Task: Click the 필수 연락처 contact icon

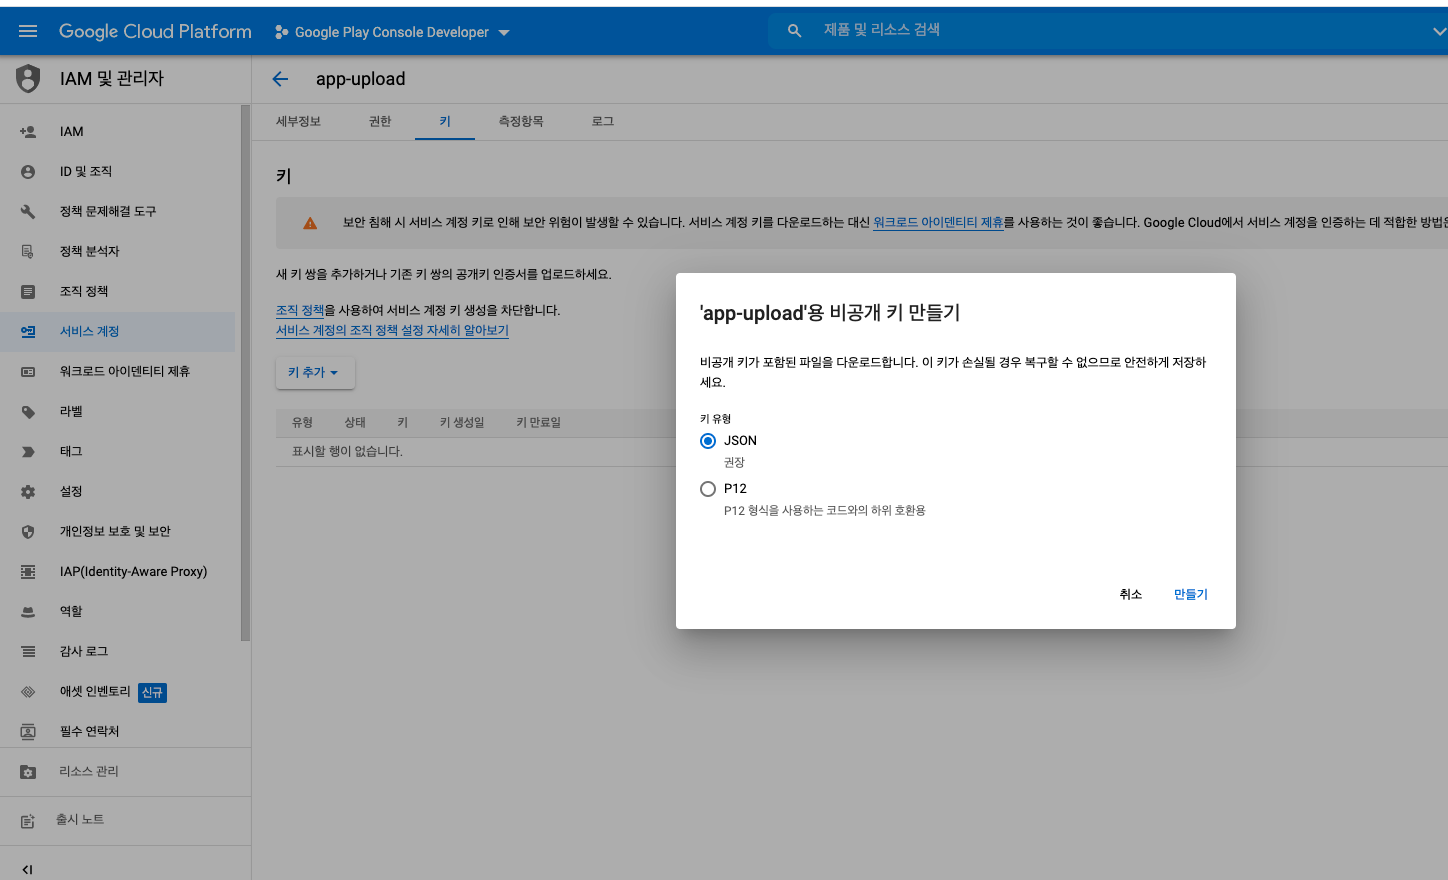Action: point(28,731)
